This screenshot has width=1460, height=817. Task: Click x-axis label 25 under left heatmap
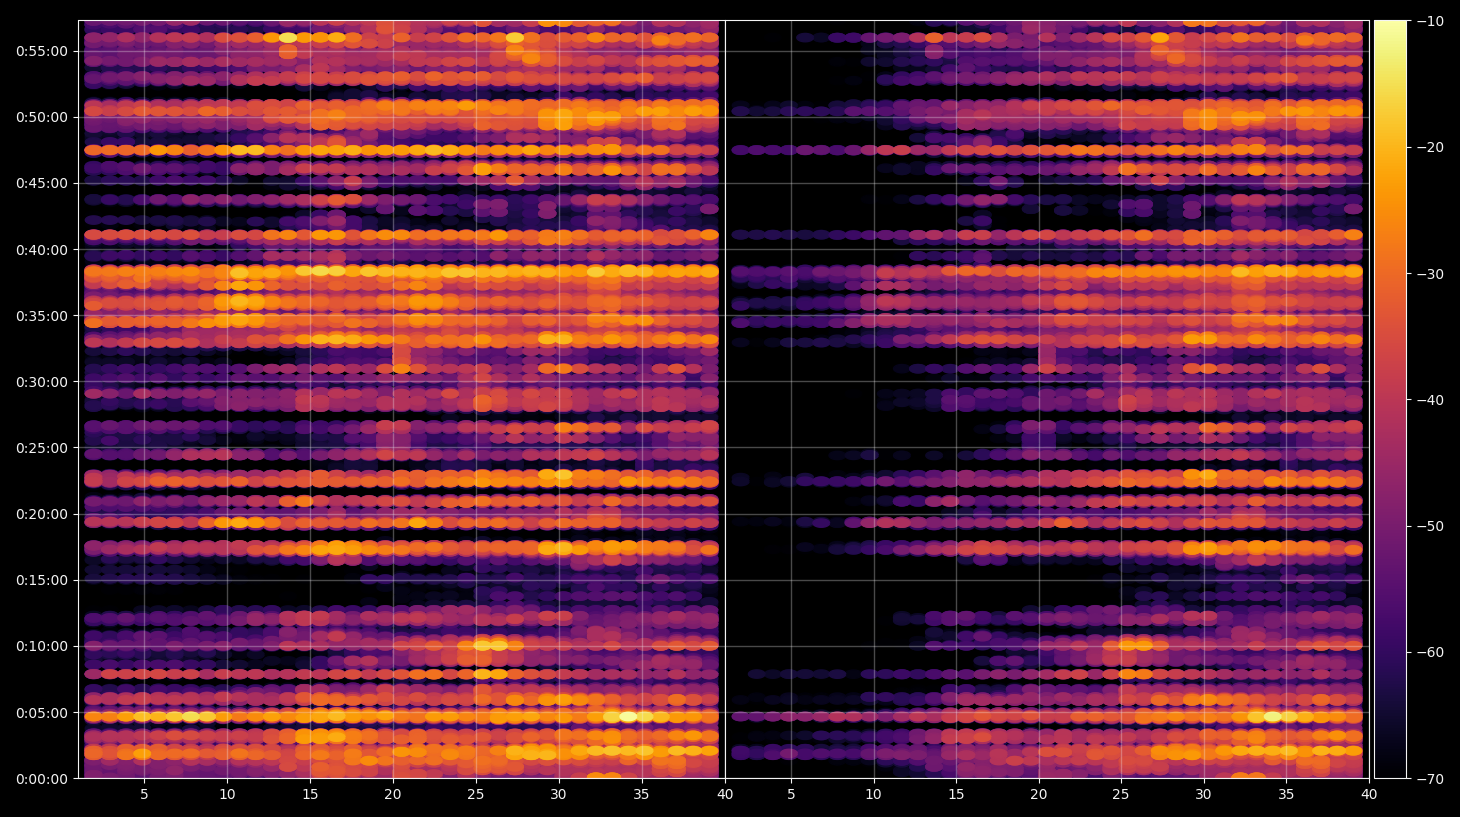pos(475,795)
